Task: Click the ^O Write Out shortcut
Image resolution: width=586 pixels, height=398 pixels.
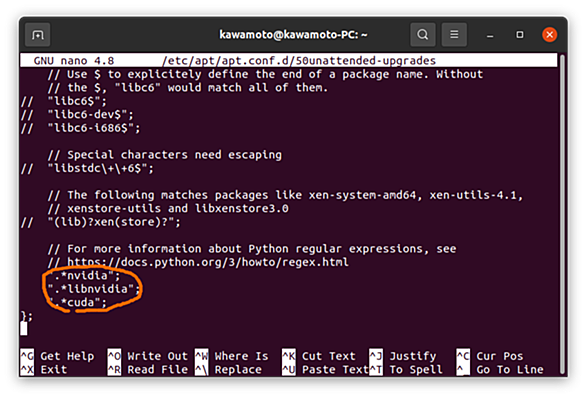Action: (x=148, y=356)
